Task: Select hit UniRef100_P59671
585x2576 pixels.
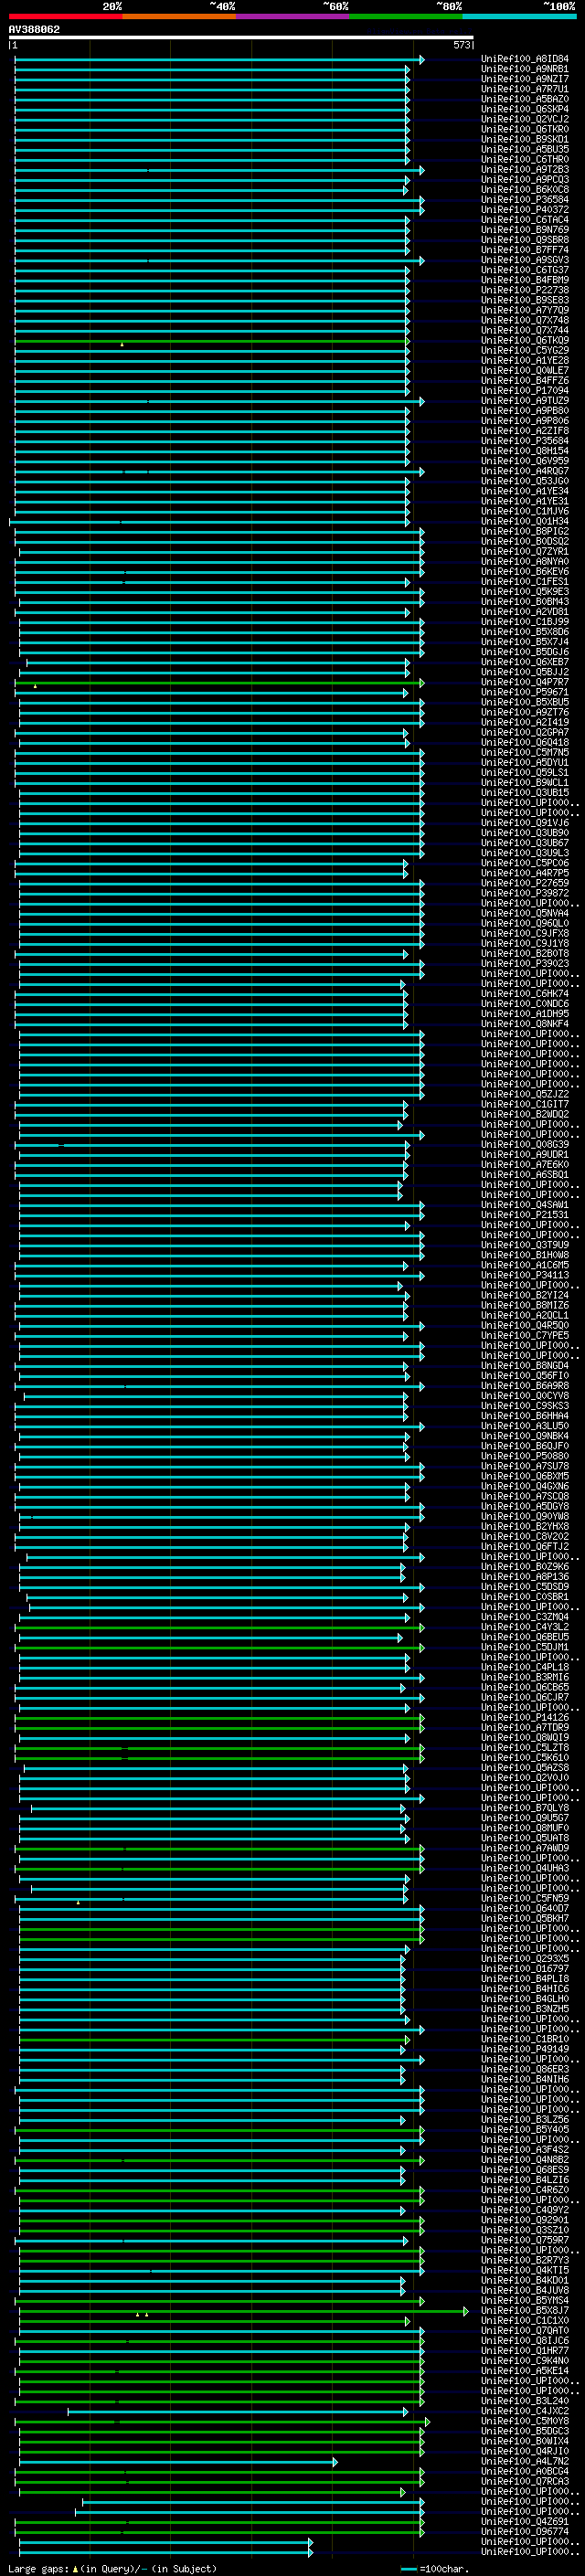Action: click(x=525, y=692)
